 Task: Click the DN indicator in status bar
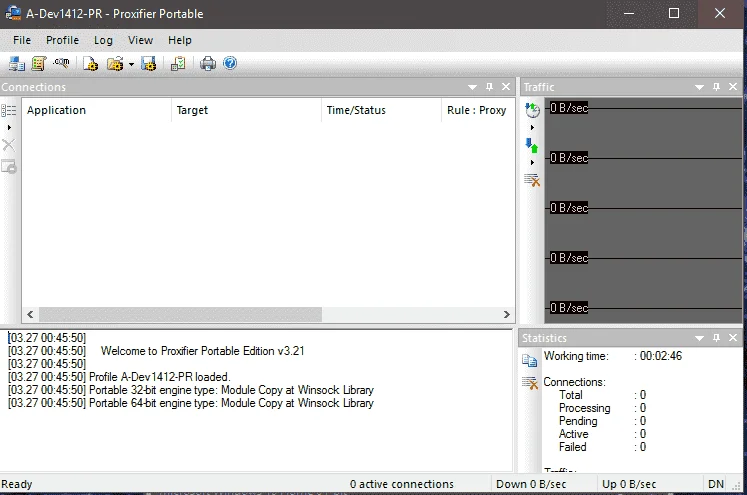(x=716, y=484)
